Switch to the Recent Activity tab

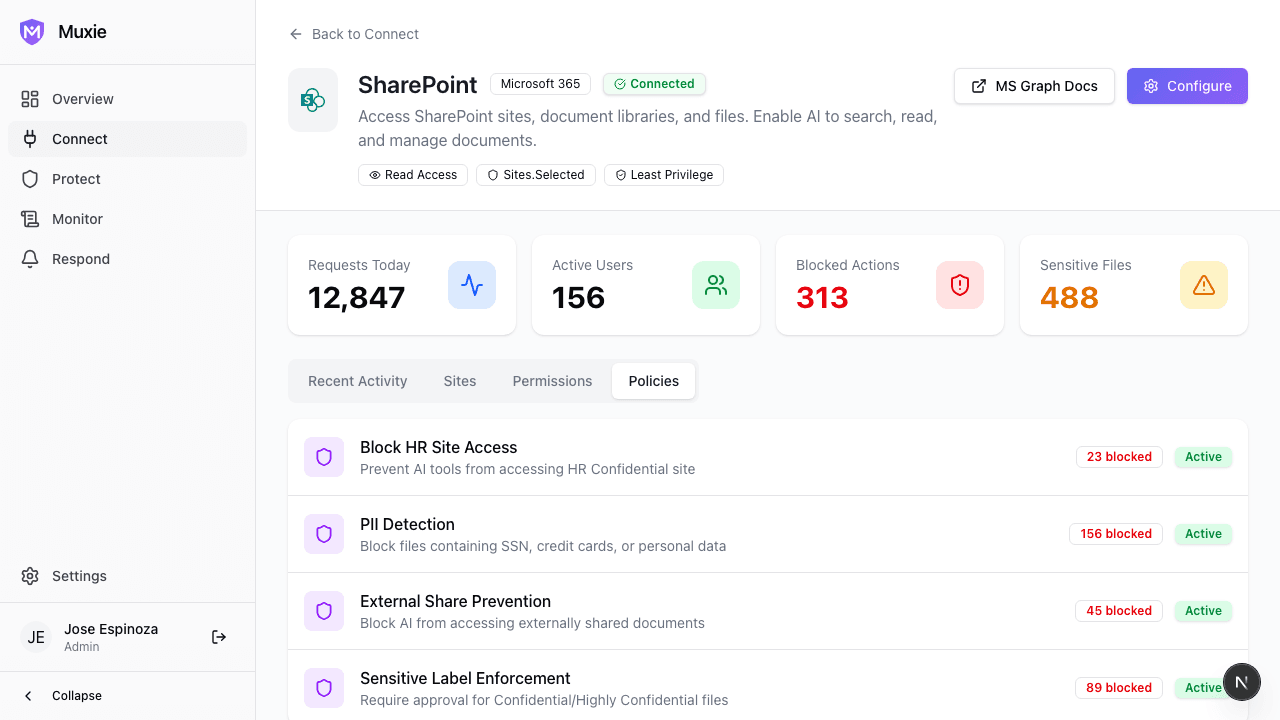pyautogui.click(x=358, y=381)
